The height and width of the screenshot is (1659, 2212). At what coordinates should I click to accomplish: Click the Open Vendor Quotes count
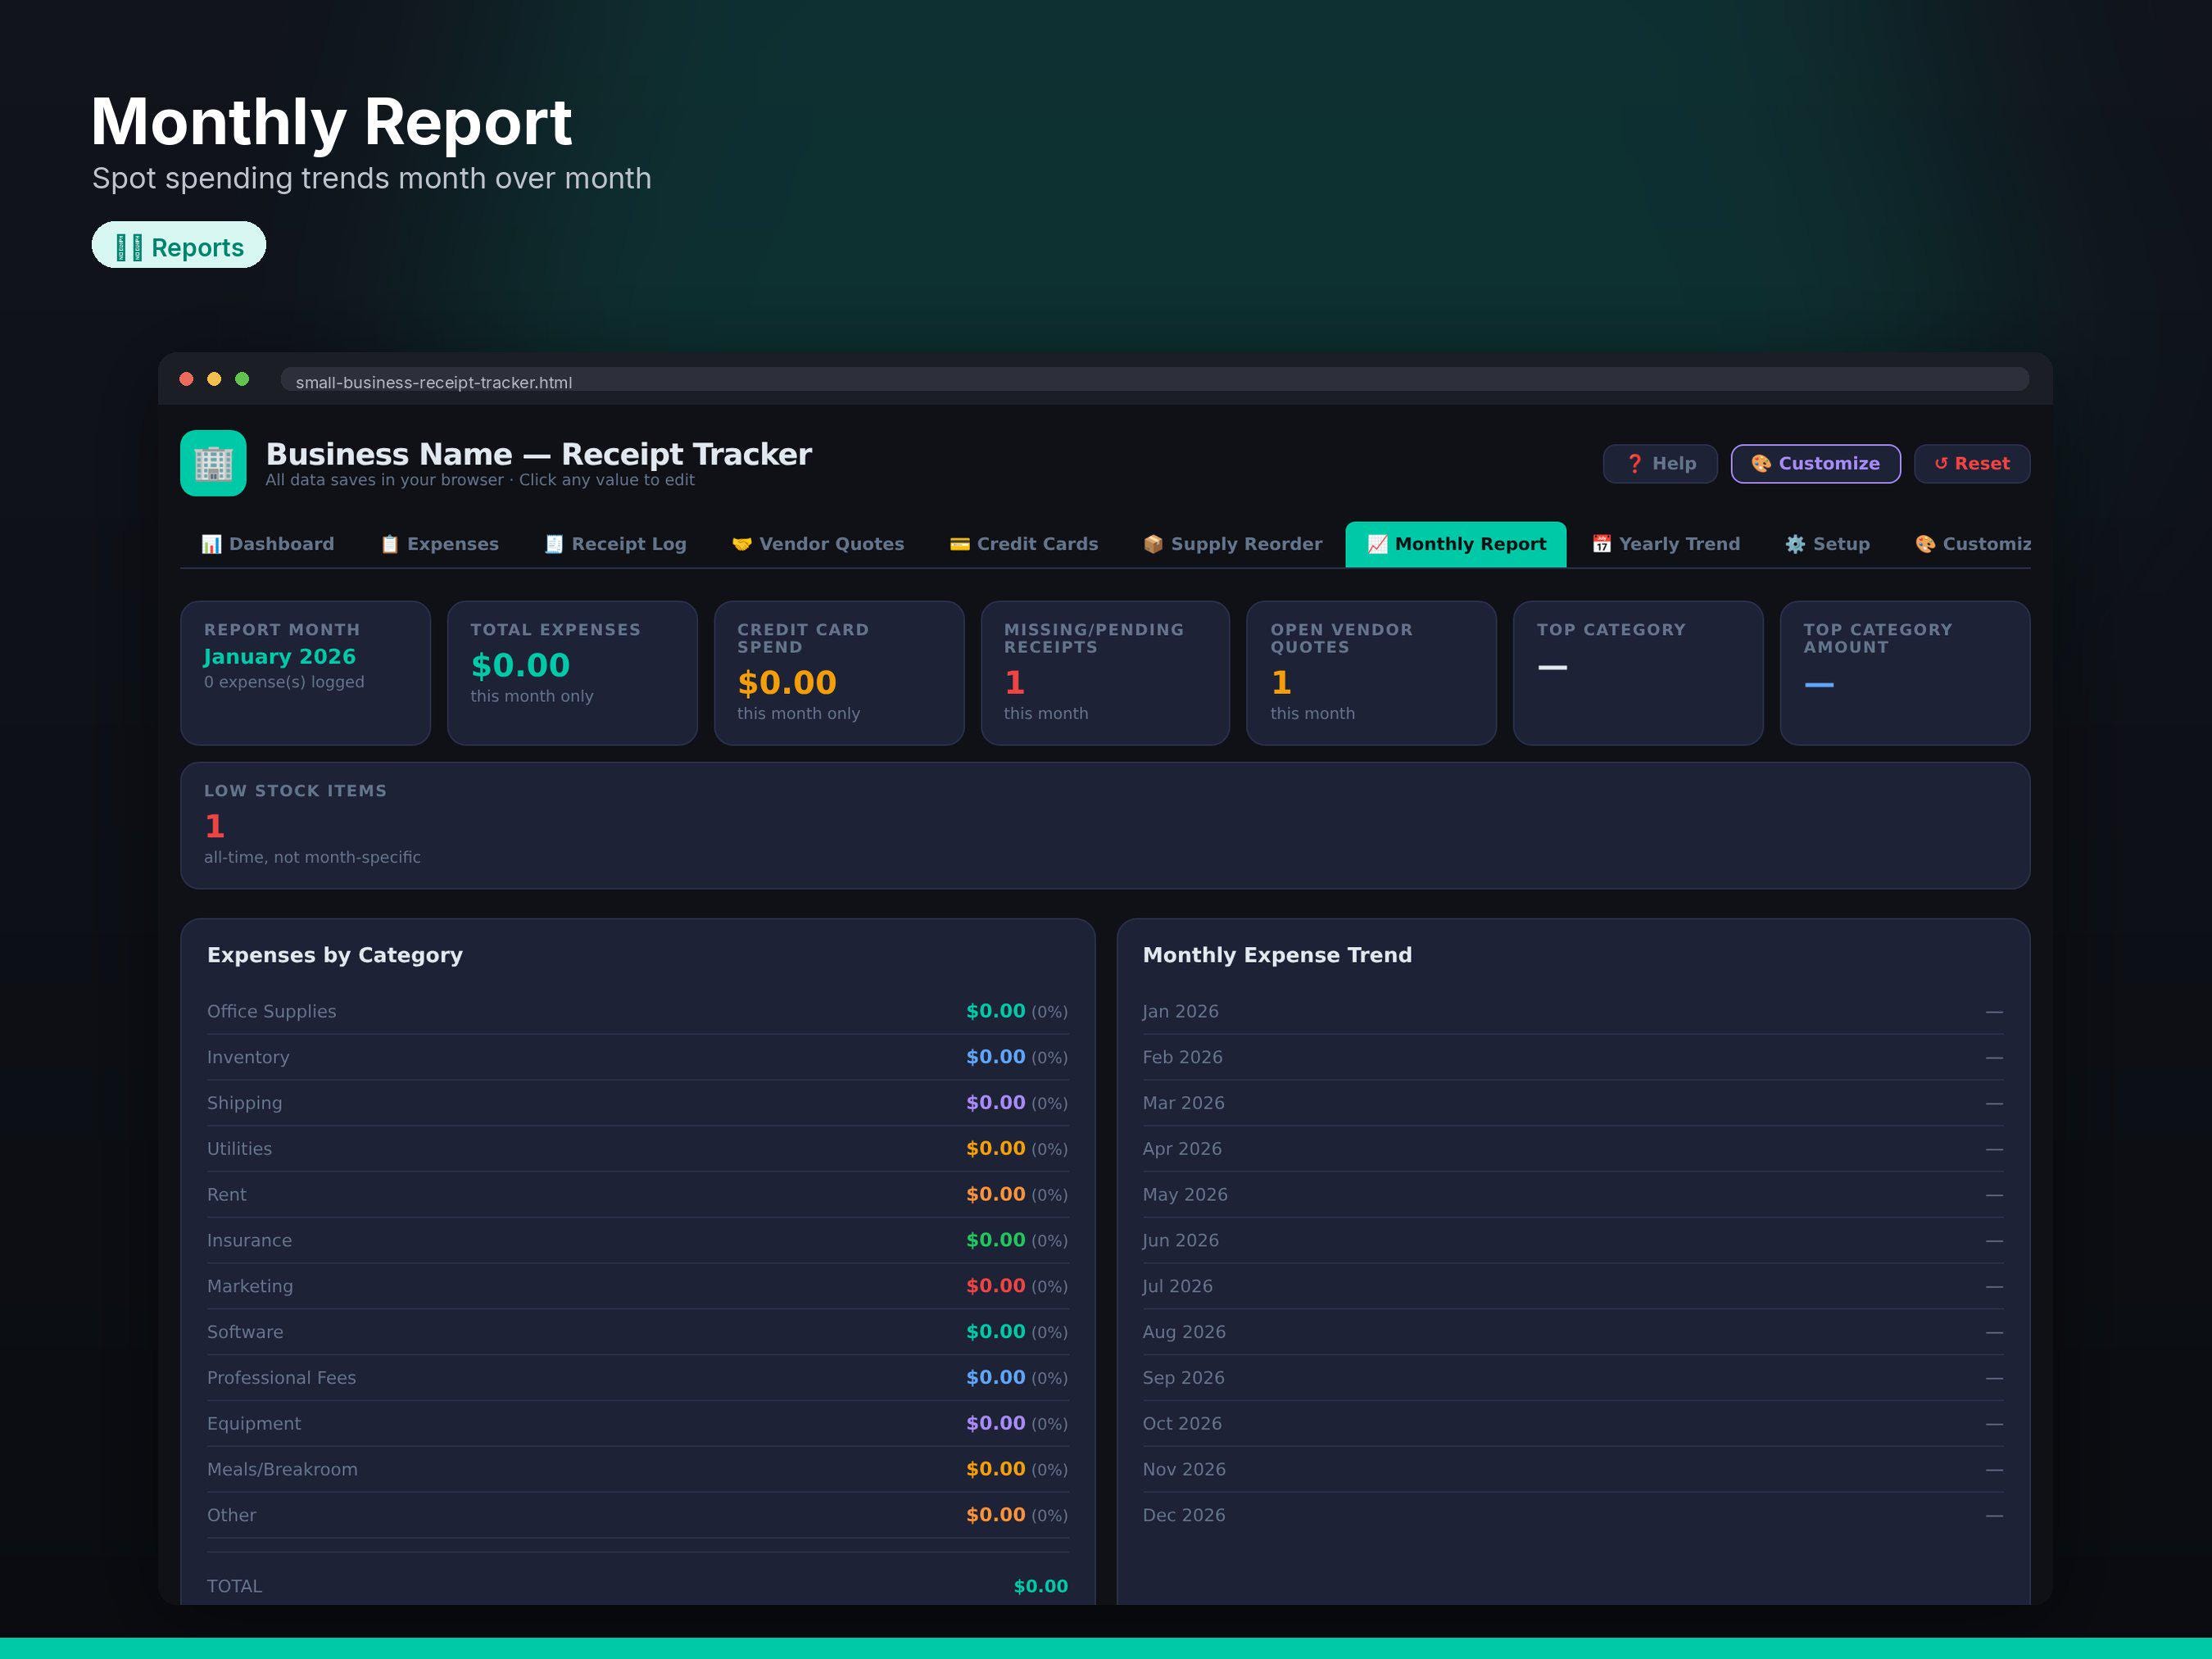pyautogui.click(x=1281, y=682)
